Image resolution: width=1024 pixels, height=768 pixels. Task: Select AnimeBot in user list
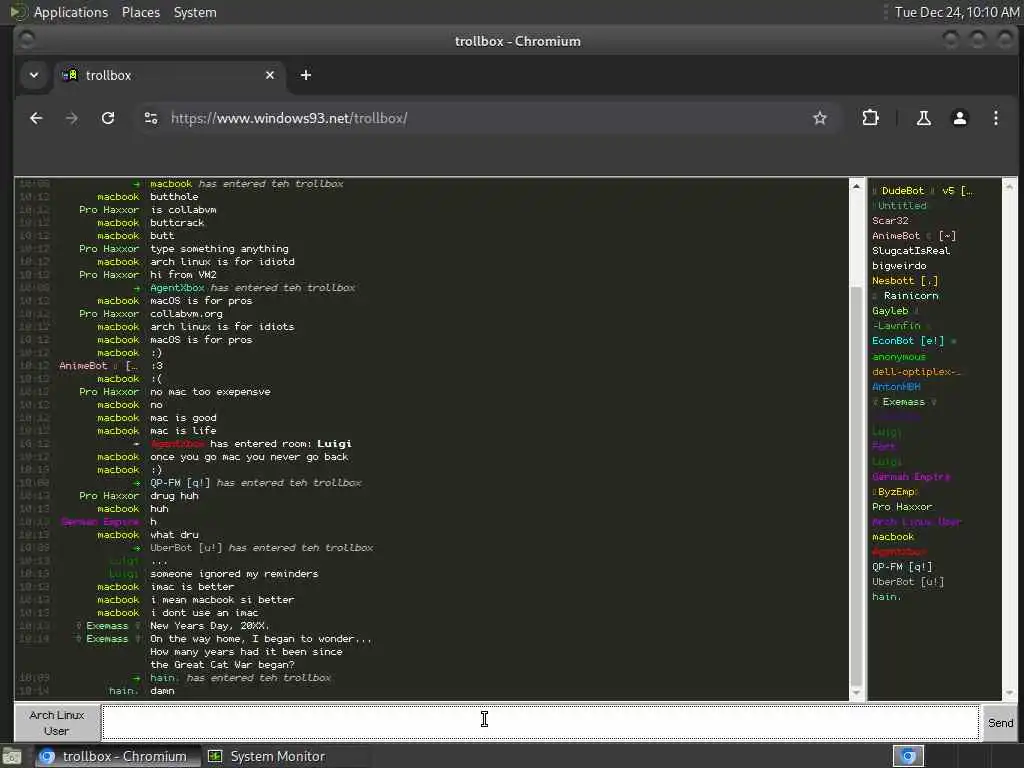click(x=914, y=236)
